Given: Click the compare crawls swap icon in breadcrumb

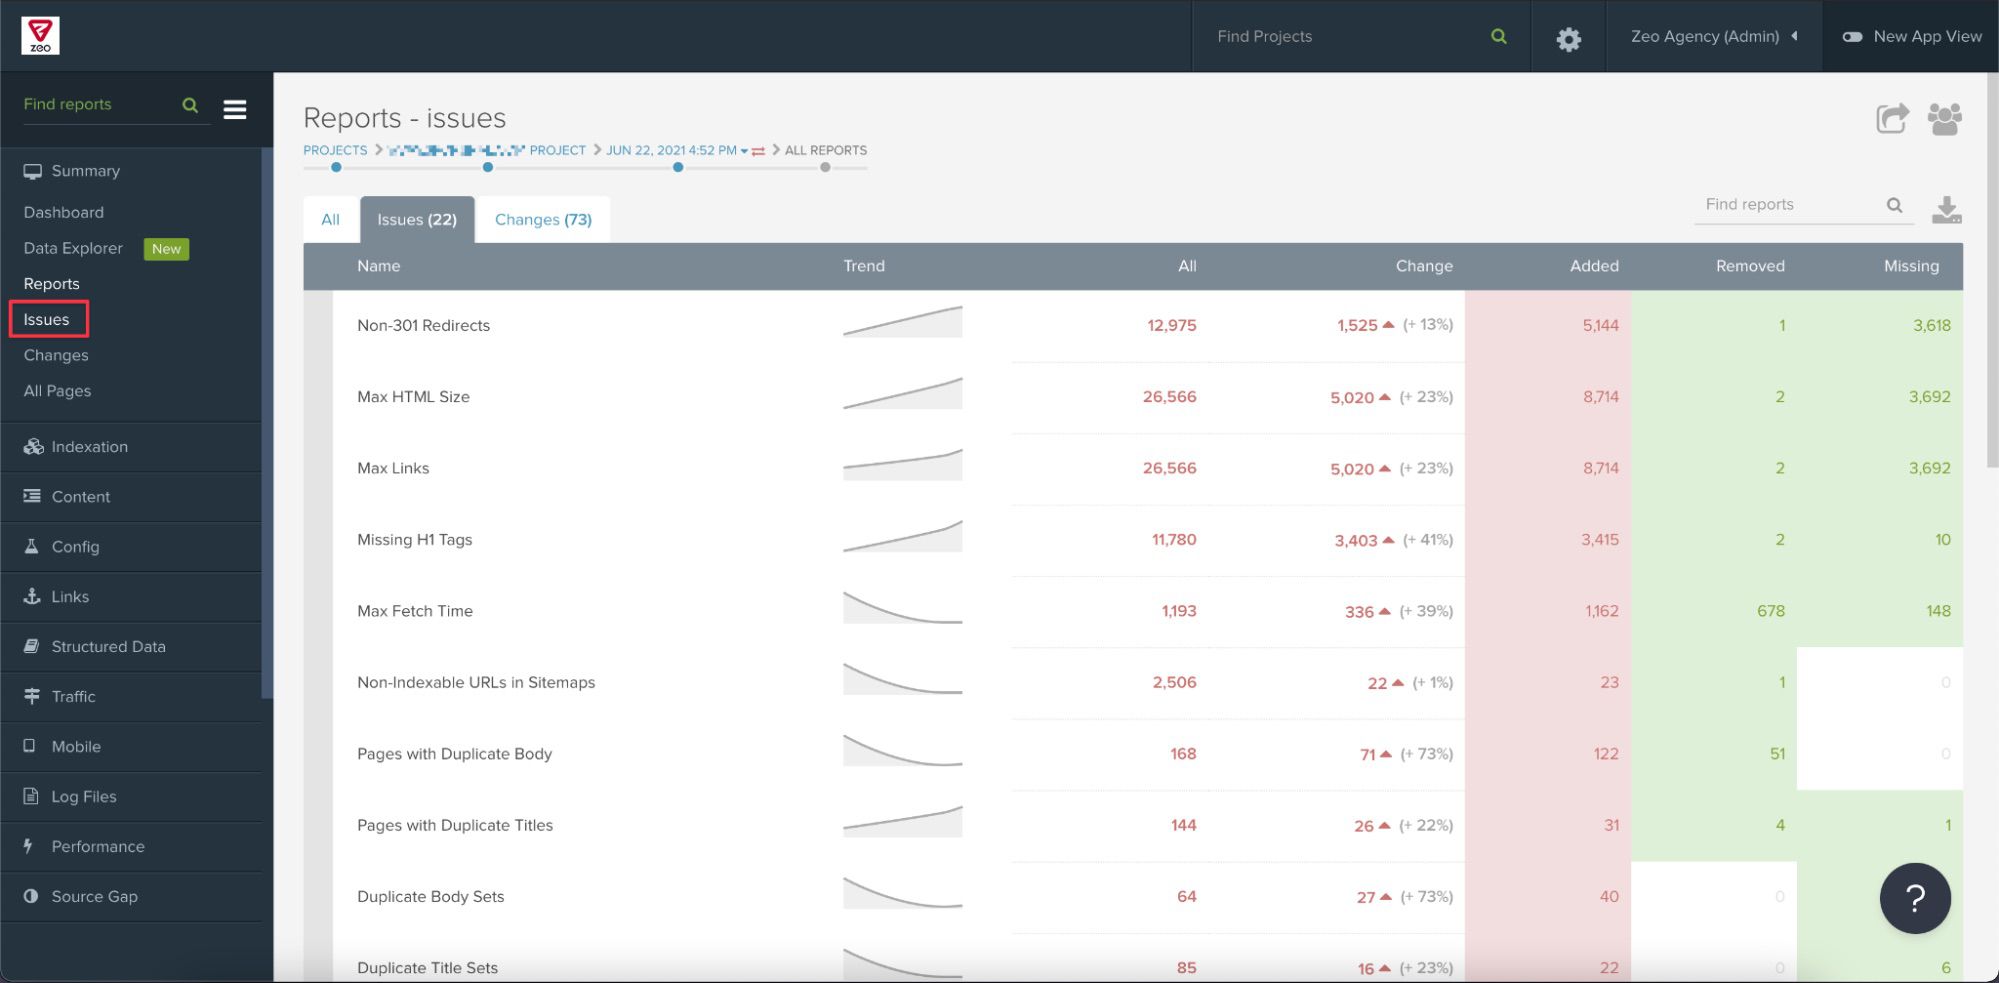Looking at the screenshot, I should pos(758,151).
